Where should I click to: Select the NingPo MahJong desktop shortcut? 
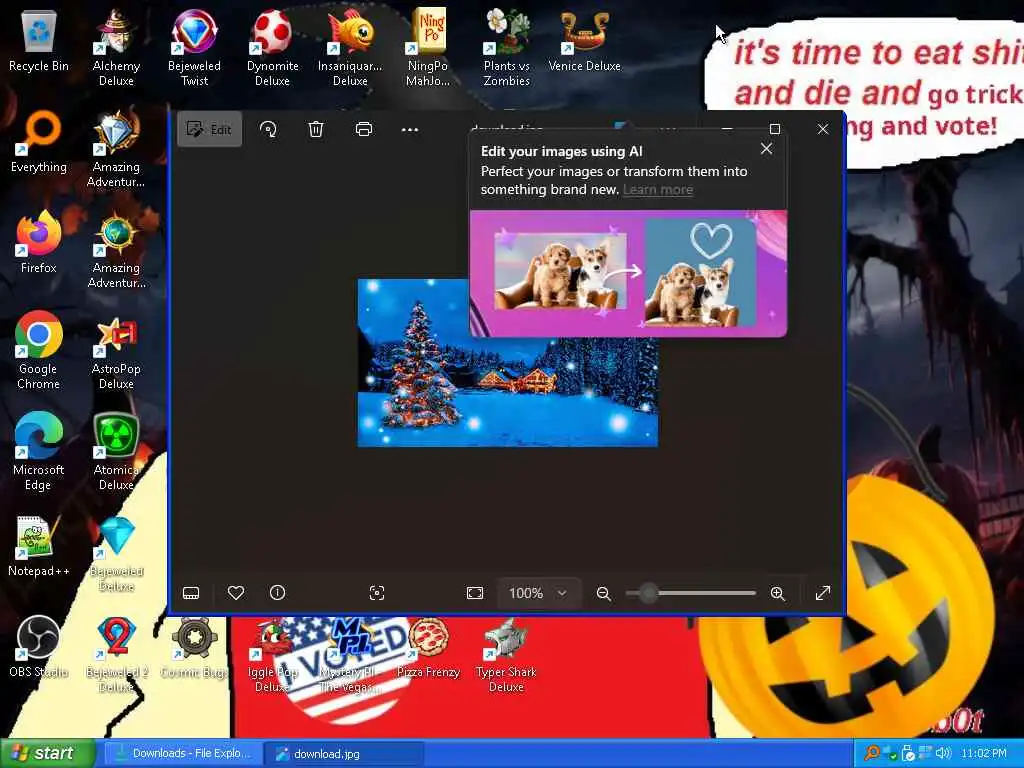click(428, 48)
